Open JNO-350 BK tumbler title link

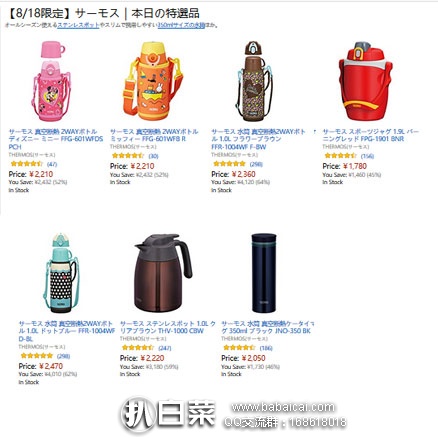tap(267, 327)
